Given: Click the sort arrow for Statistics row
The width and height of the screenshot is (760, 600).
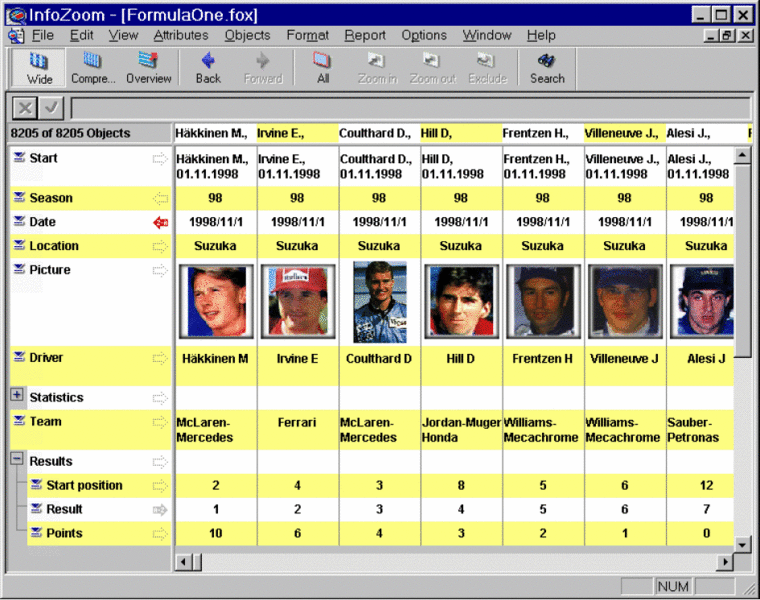Looking at the screenshot, I should tap(160, 398).
